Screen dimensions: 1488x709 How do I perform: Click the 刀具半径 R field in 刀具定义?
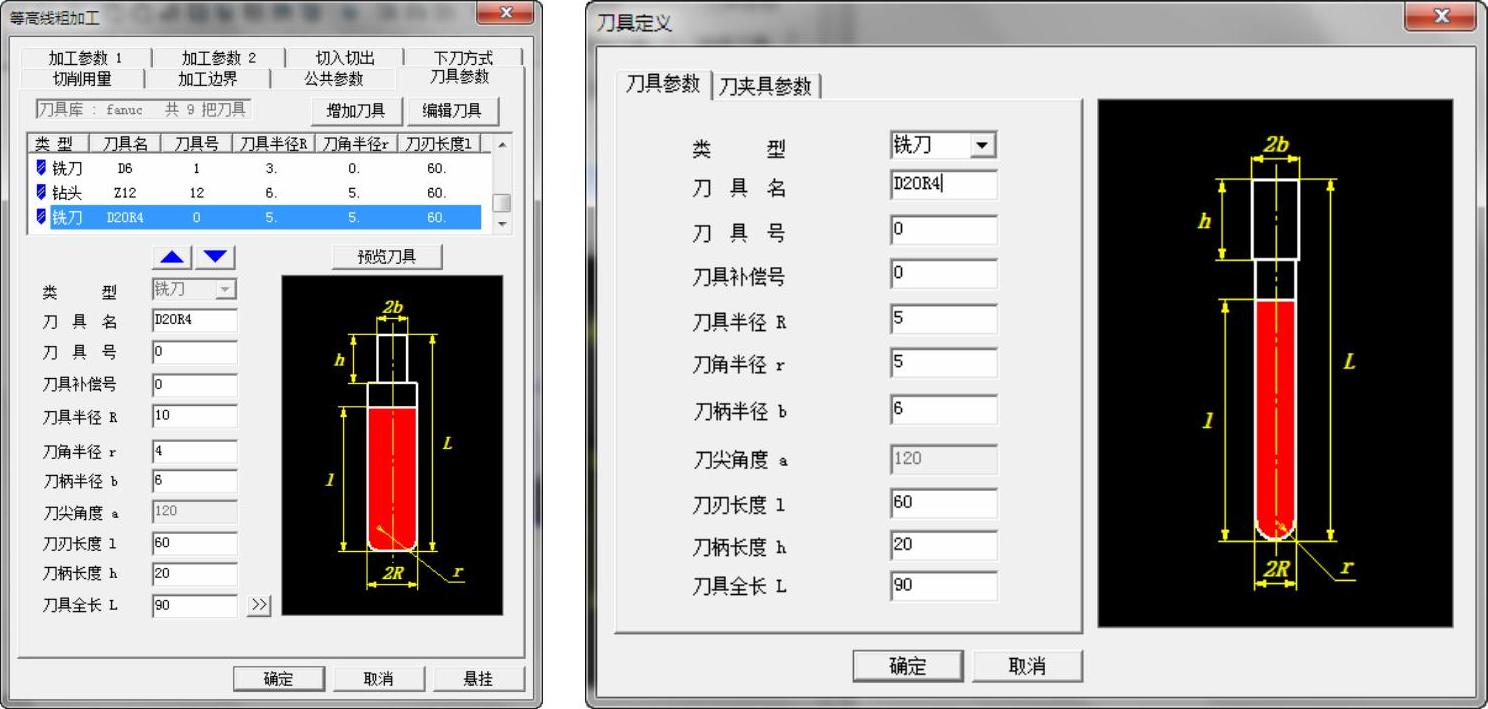click(x=943, y=319)
